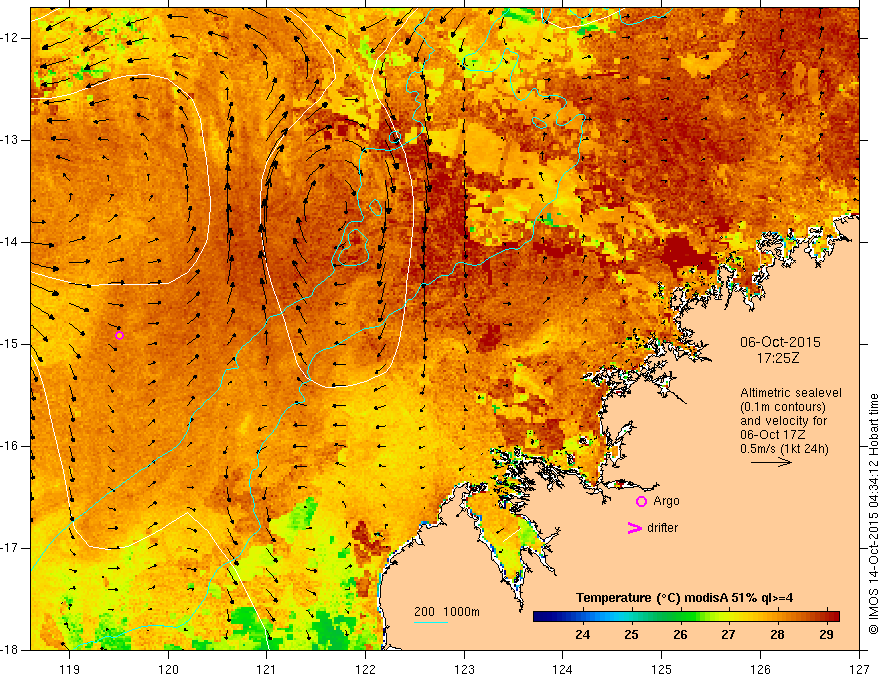Click the latitude axis label -14
880x680 pixels.
[x=10, y=242]
